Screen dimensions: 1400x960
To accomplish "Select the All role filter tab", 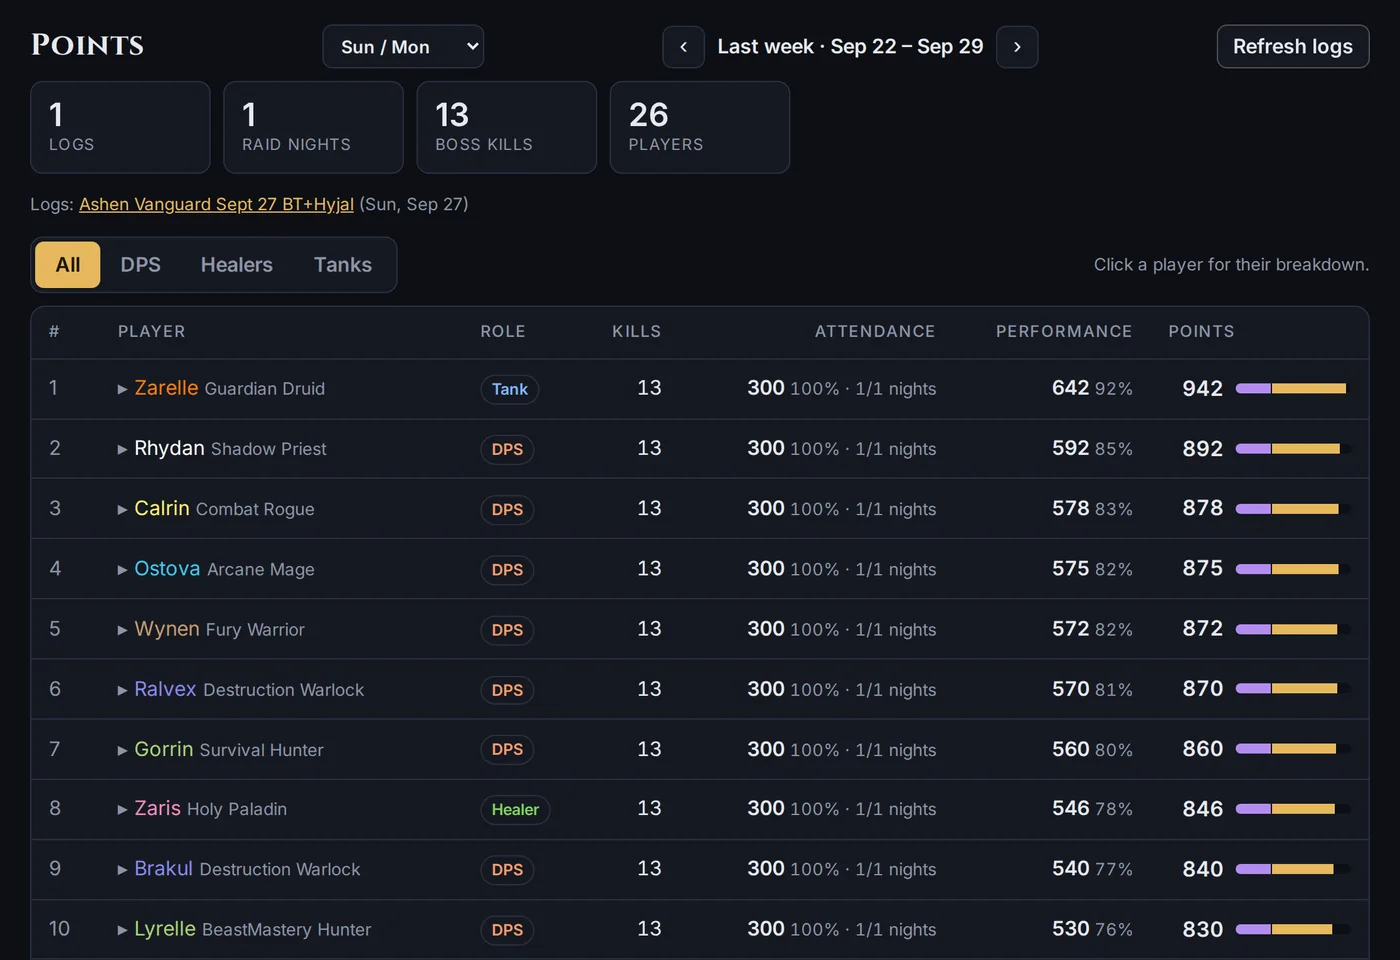I will pyautogui.click(x=68, y=265).
